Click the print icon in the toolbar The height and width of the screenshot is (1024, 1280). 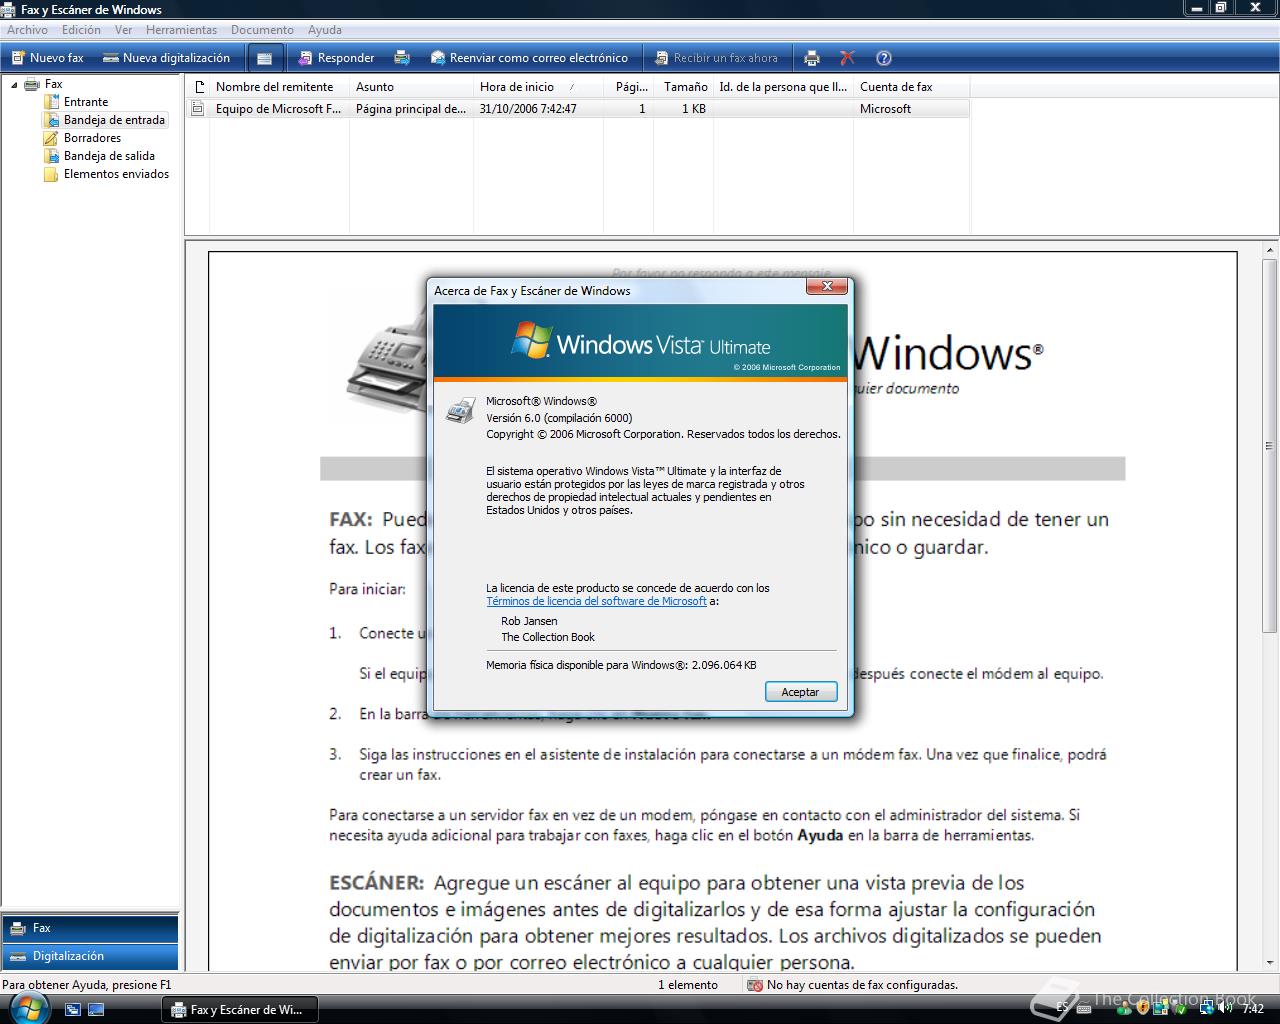[x=812, y=58]
